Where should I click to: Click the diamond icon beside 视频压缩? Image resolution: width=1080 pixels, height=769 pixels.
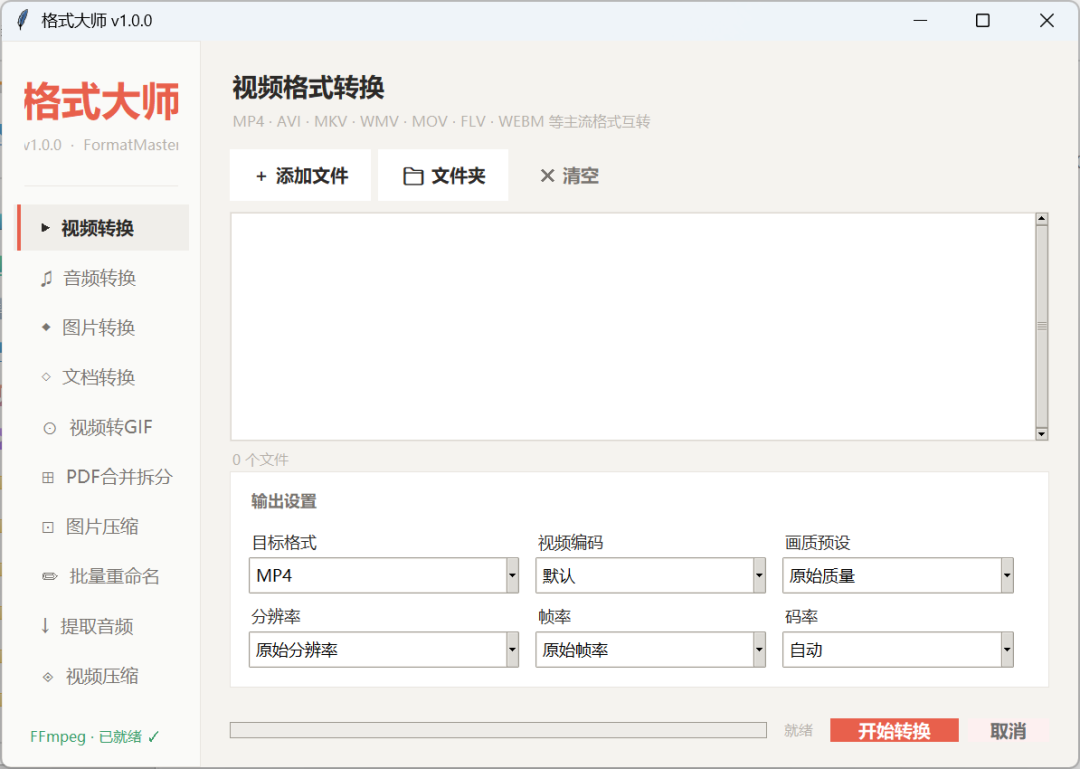pyautogui.click(x=48, y=677)
